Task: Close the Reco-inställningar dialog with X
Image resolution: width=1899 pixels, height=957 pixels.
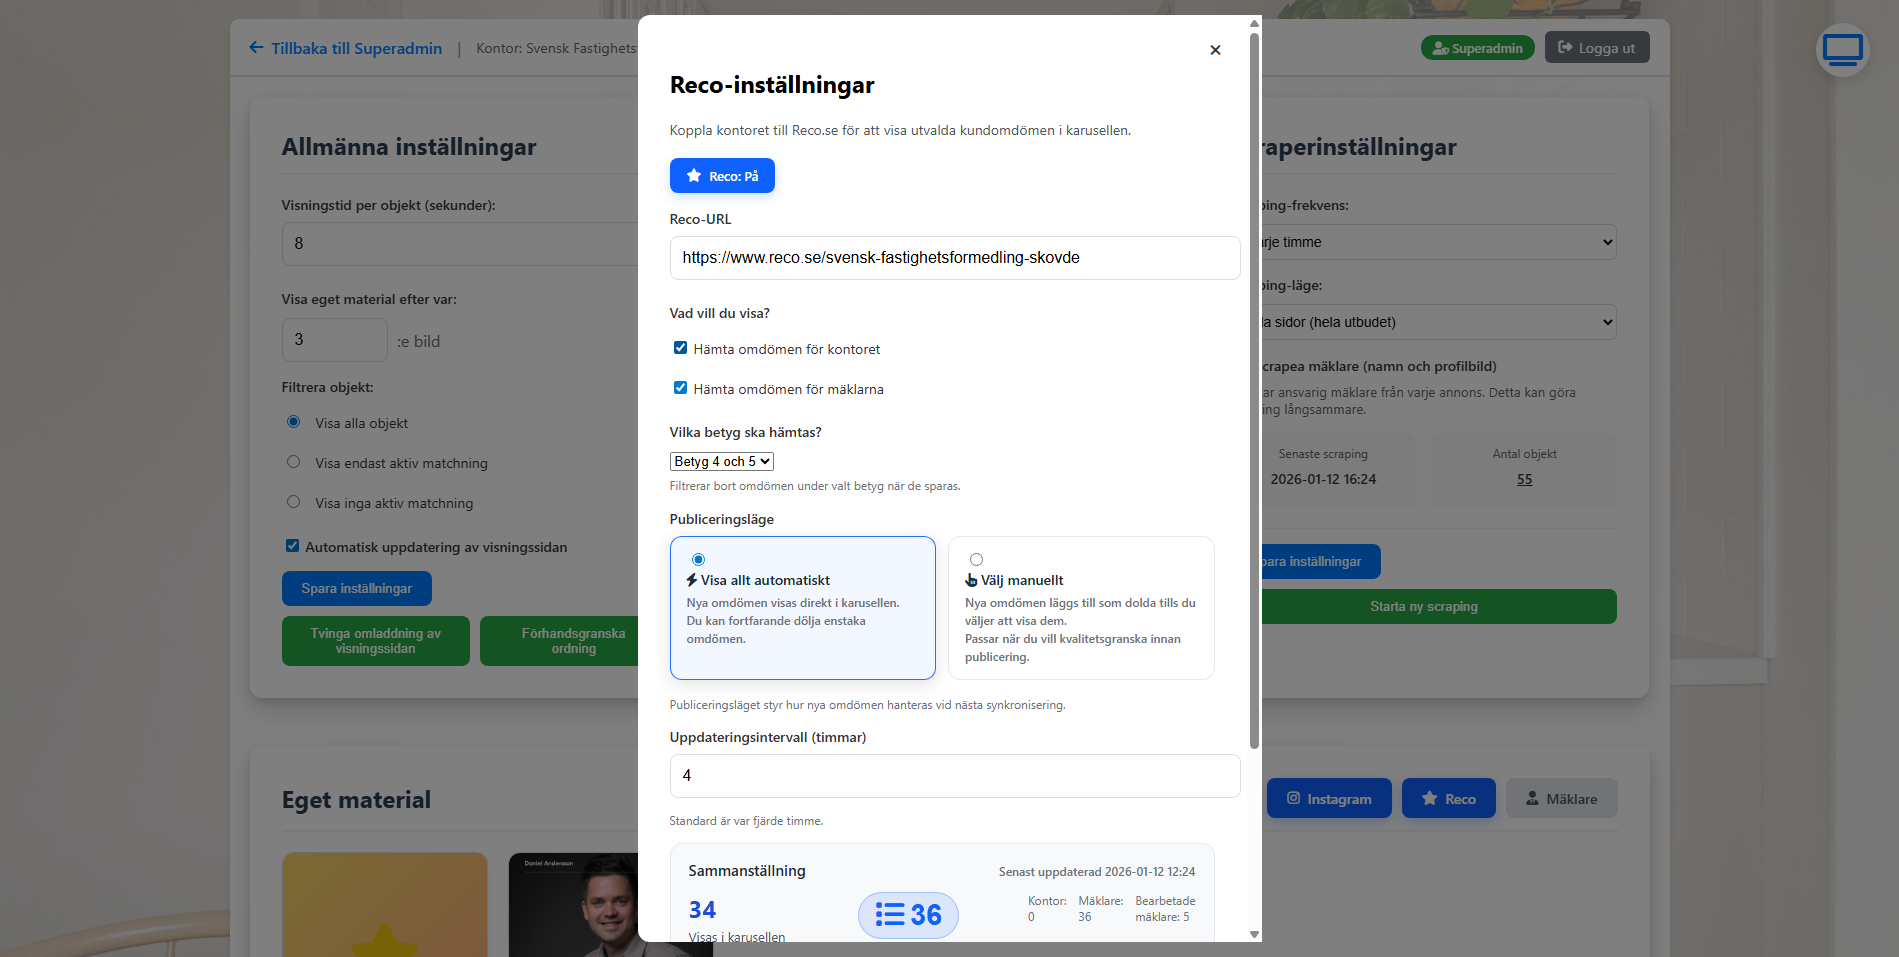Action: (1215, 50)
